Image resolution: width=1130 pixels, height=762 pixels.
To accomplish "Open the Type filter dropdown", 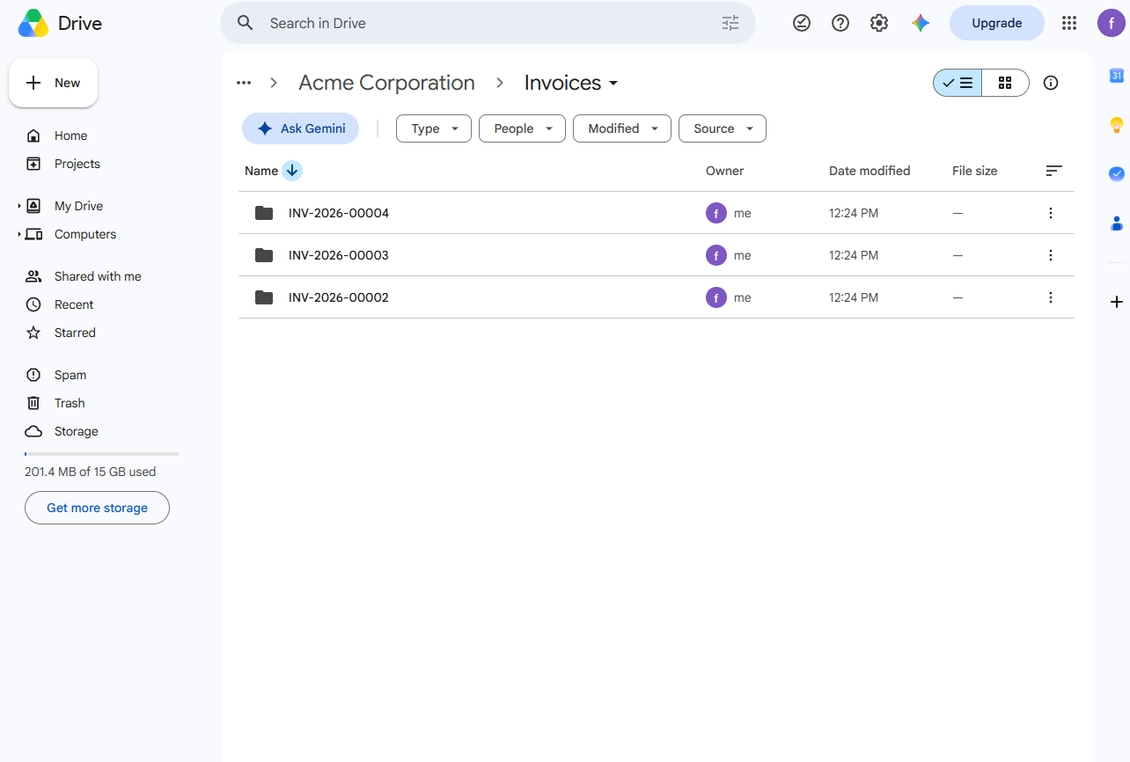I will (434, 128).
